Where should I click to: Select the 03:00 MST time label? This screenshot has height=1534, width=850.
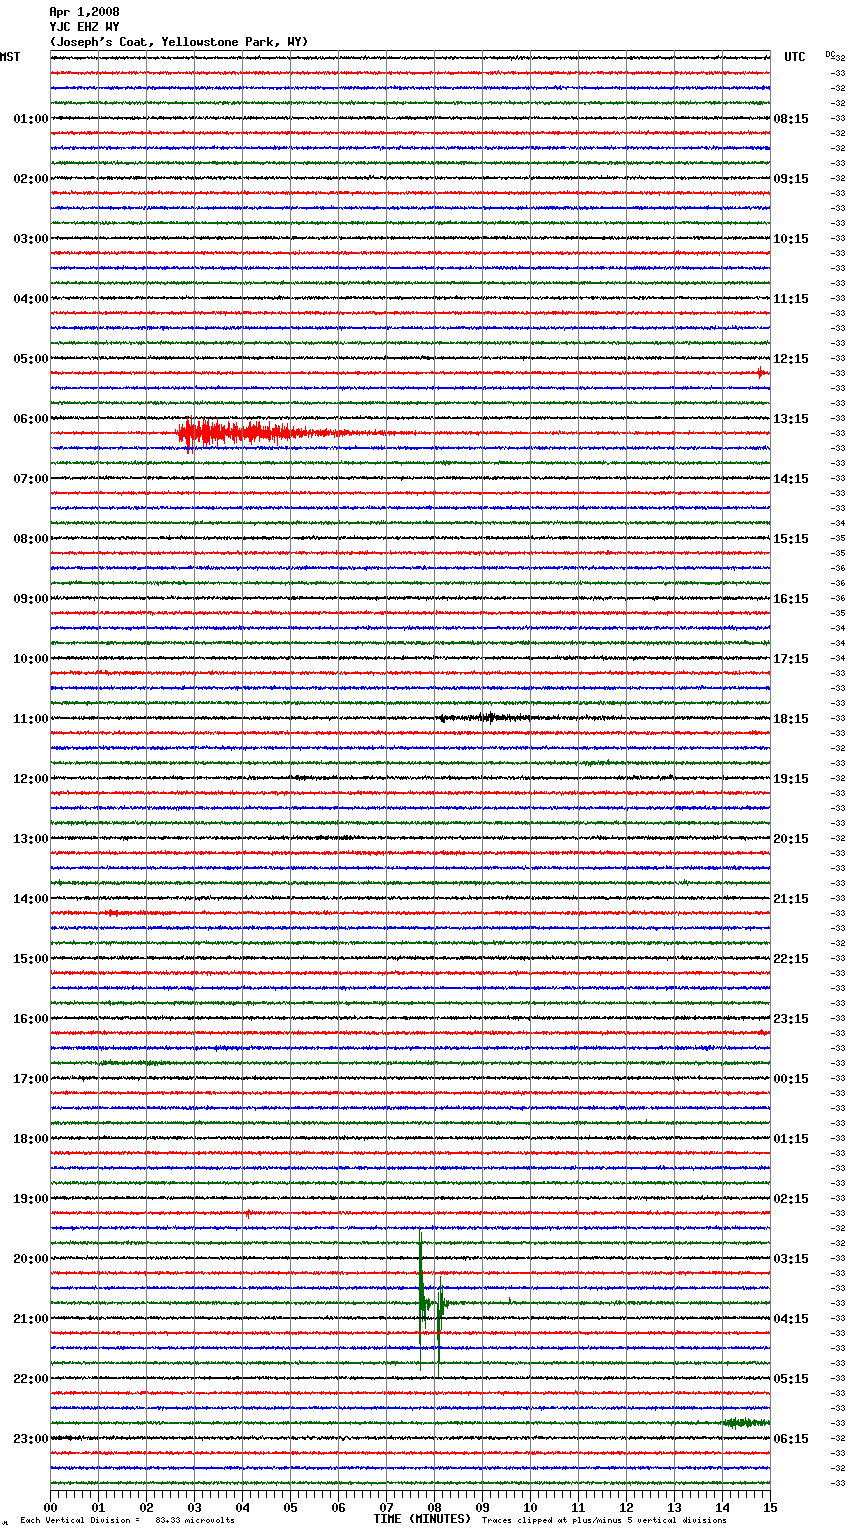tap(31, 239)
